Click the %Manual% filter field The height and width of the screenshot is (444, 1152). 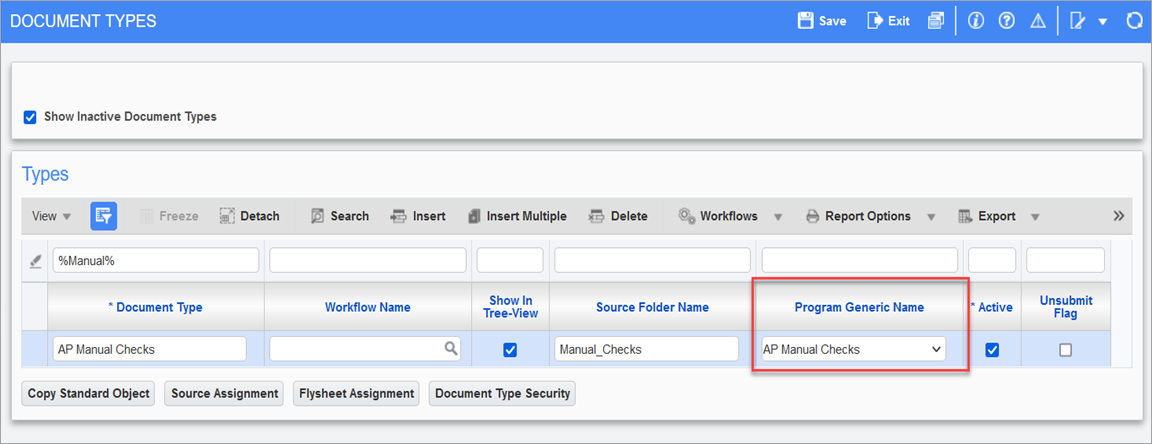click(x=156, y=260)
